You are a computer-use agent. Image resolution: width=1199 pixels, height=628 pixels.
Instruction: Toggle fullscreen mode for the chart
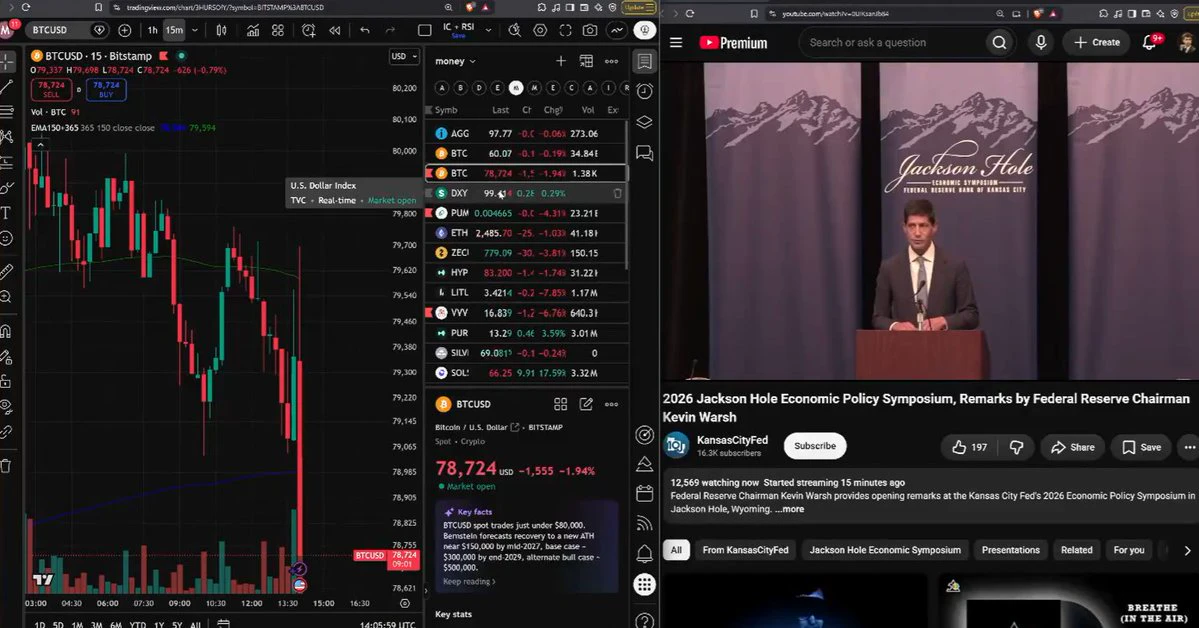565,30
